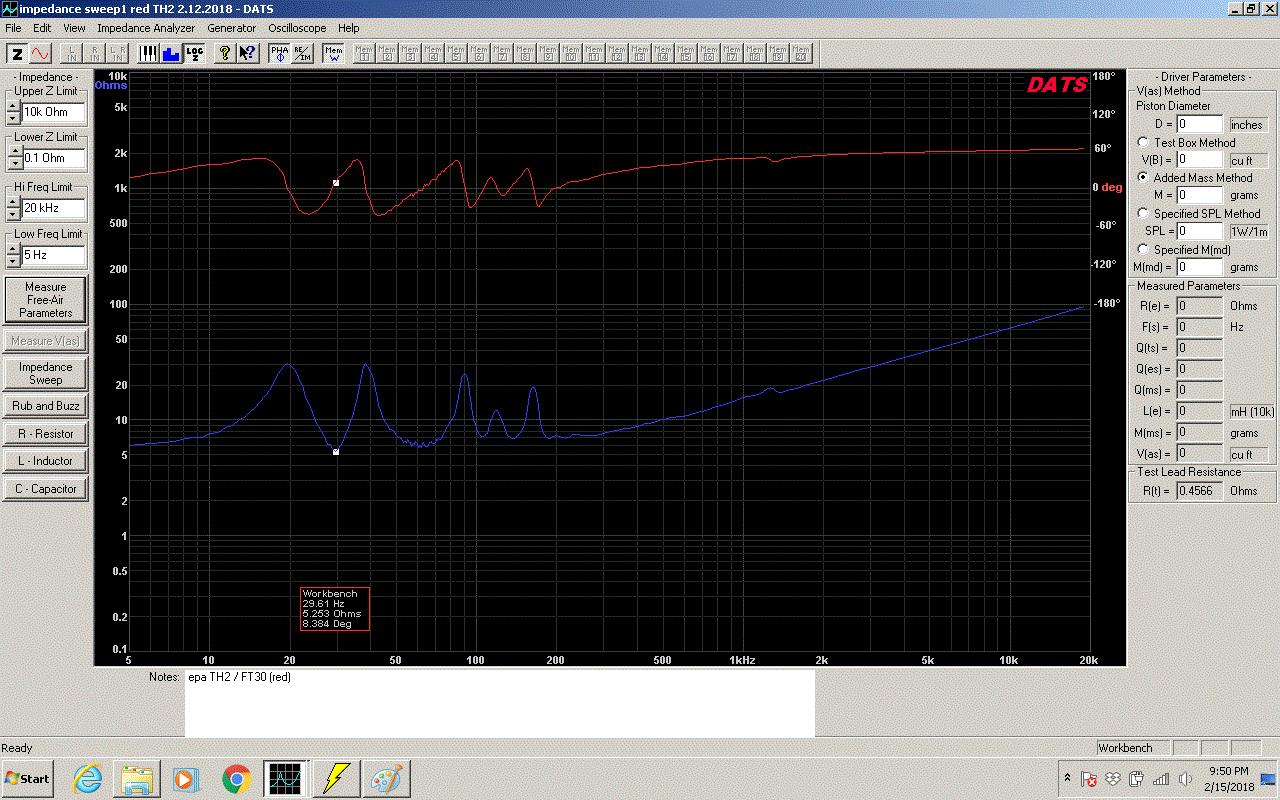Increase the Upper Z Limit with up arrow
This screenshot has height=800, width=1280.
tap(13, 106)
